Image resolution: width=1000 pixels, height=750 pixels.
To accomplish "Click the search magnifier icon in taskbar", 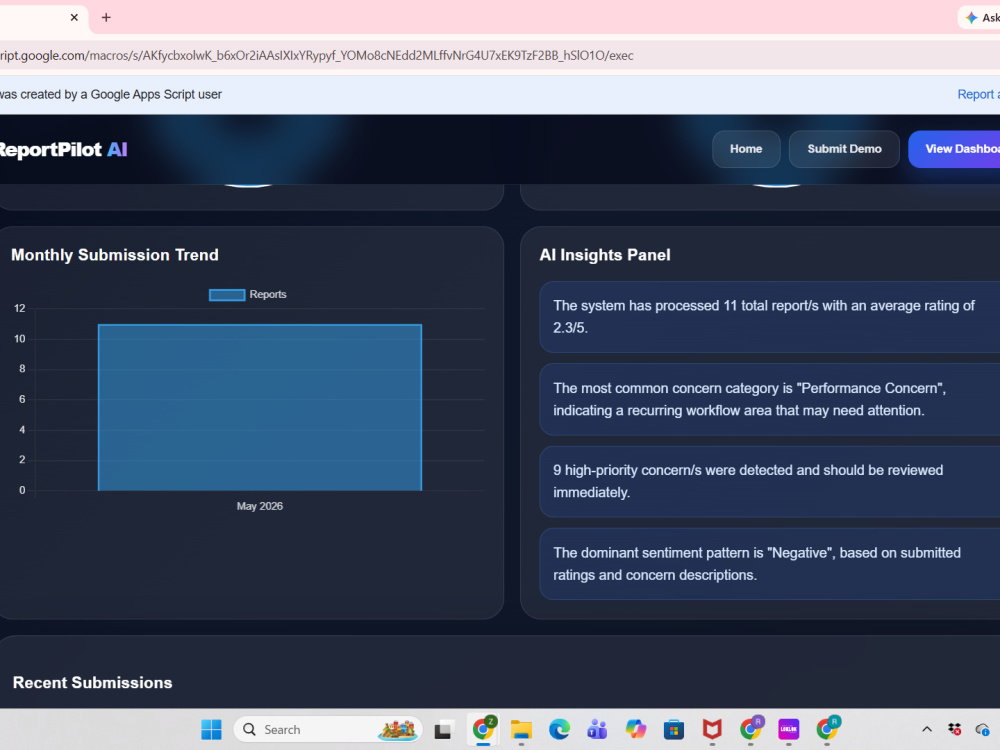I will pos(249,729).
